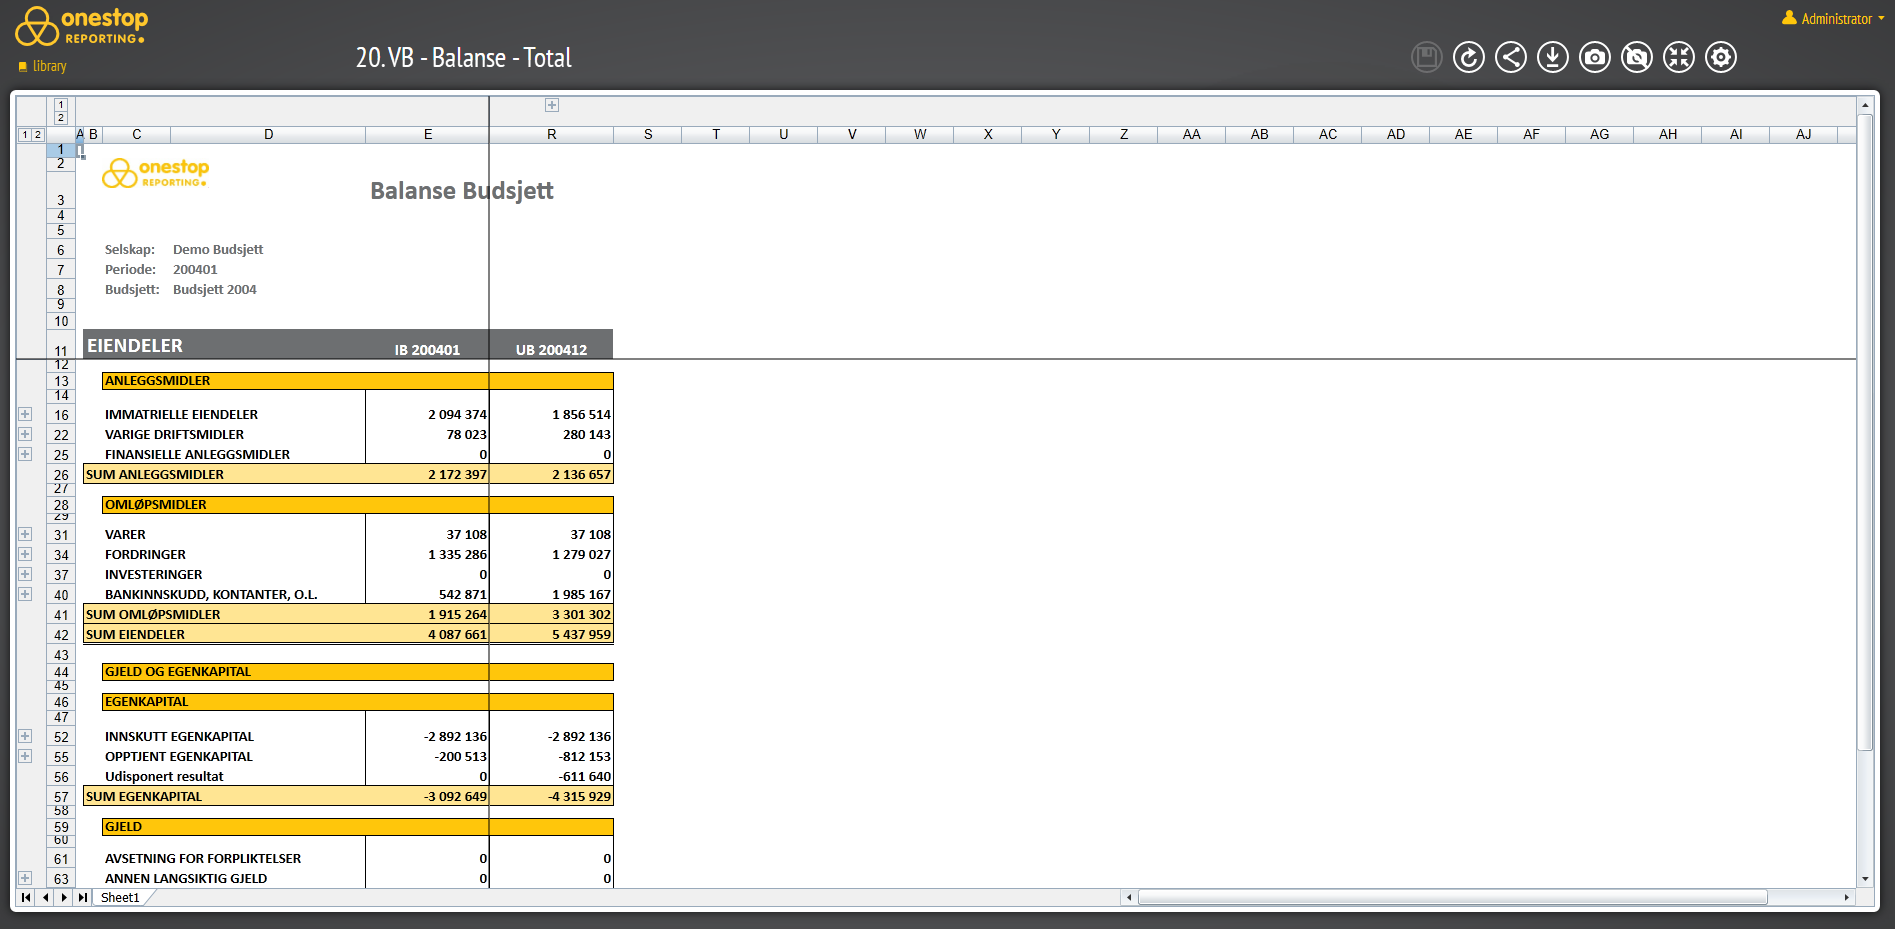Select column header AJ
The height and width of the screenshot is (929, 1895).
point(1804,134)
